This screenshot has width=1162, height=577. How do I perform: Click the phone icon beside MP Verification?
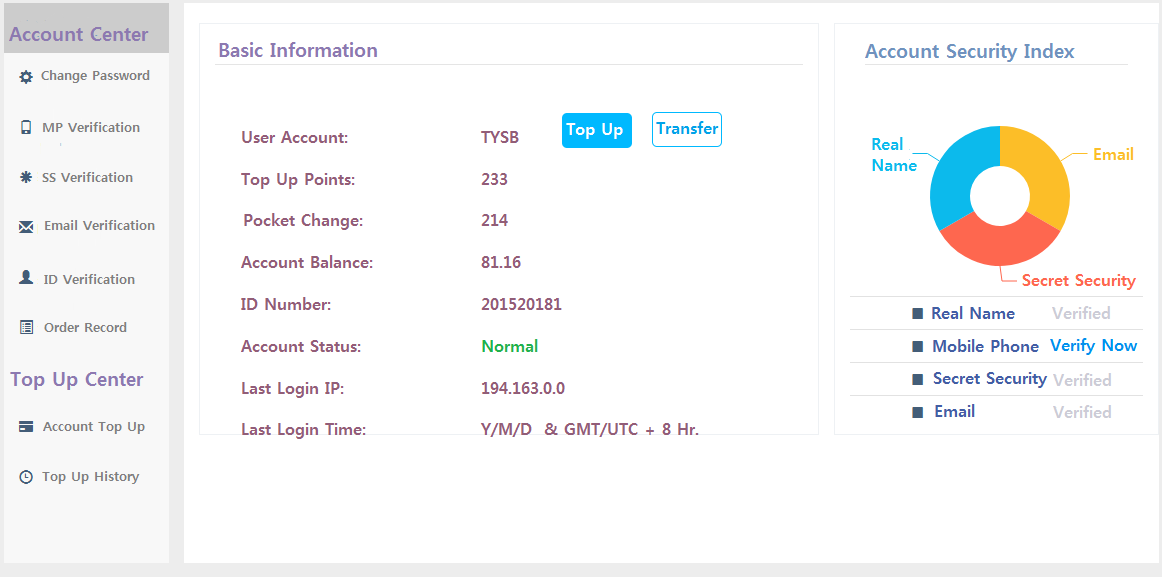[x=26, y=127]
